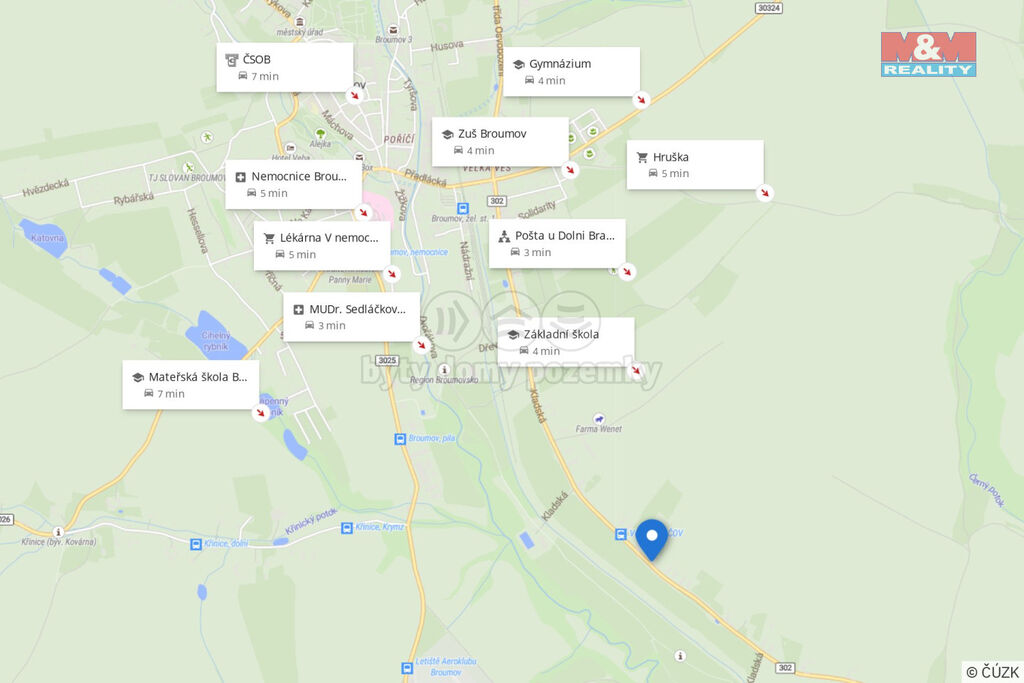Screen dimensions: 1024x683
Task: Click the M&M Reality logo
Action: pyautogui.click(x=929, y=54)
